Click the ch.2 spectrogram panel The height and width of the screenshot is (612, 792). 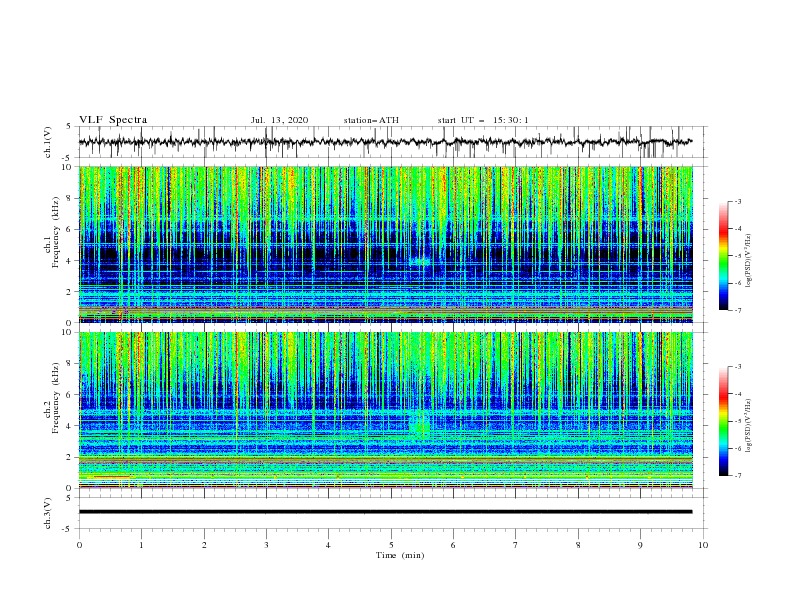[386, 410]
